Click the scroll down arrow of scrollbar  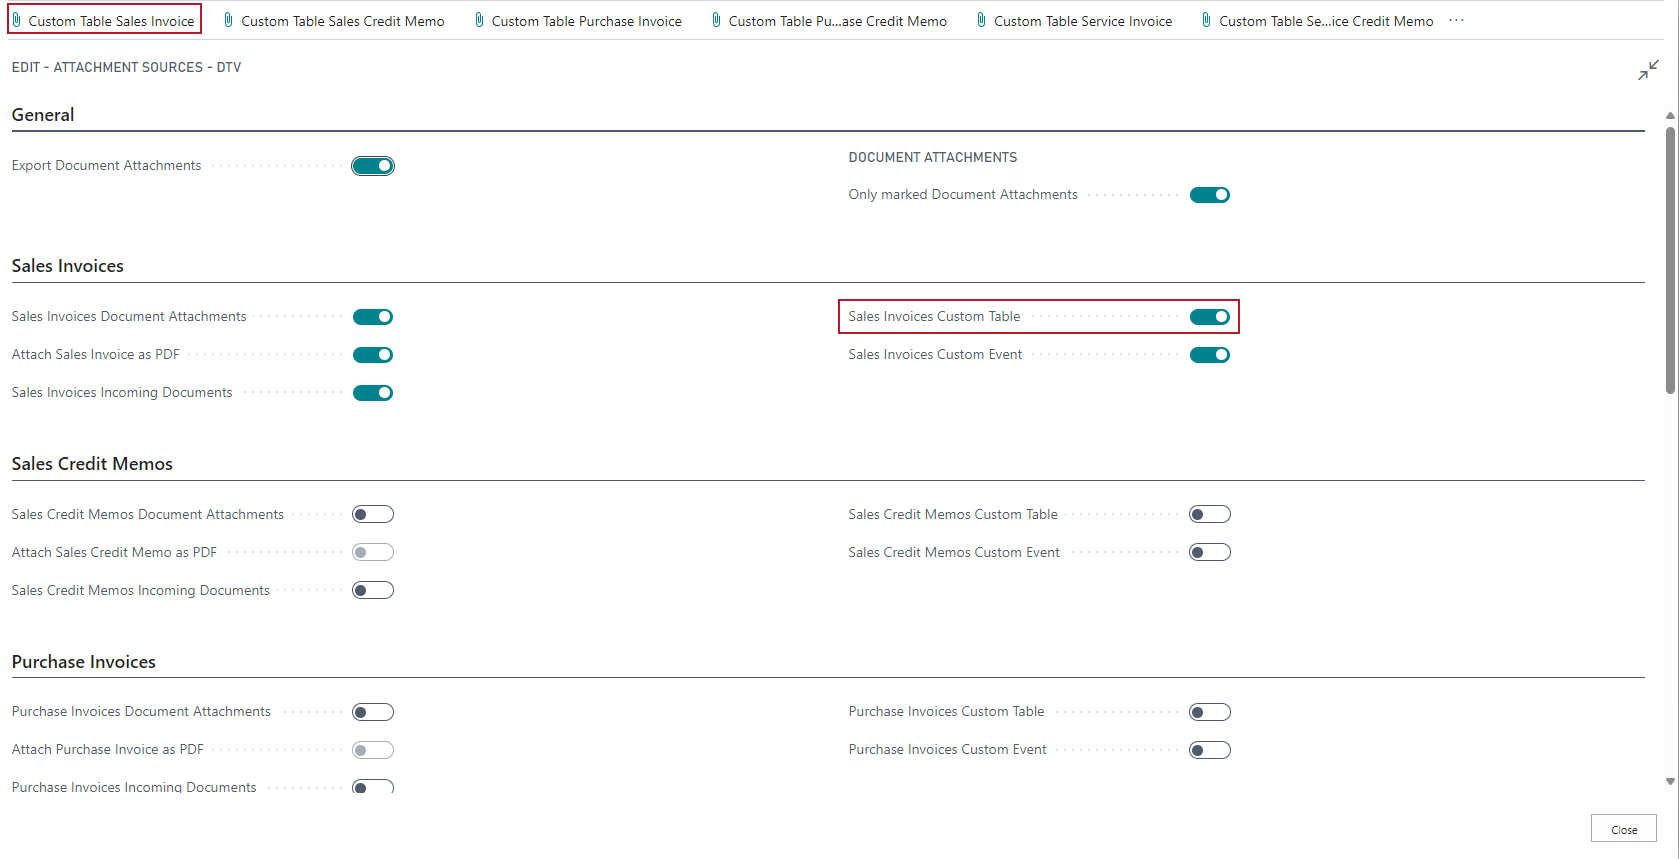[1670, 782]
